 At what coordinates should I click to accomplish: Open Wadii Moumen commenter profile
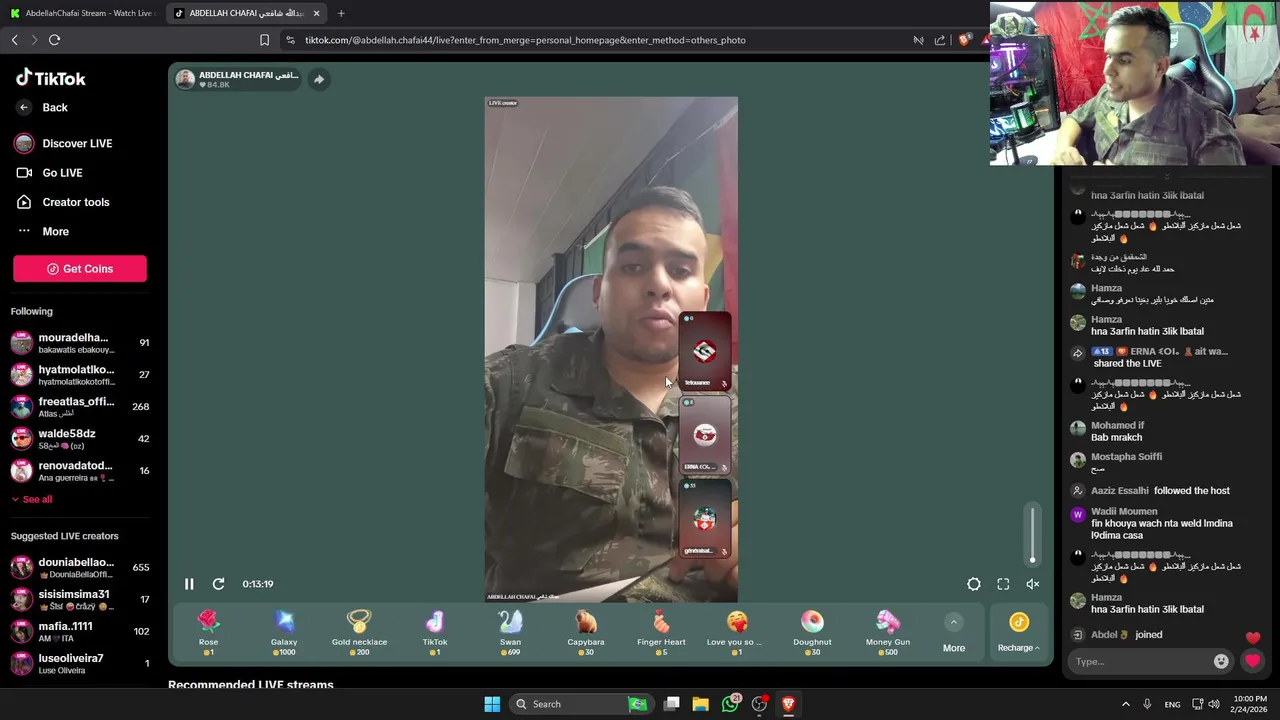(1124, 511)
